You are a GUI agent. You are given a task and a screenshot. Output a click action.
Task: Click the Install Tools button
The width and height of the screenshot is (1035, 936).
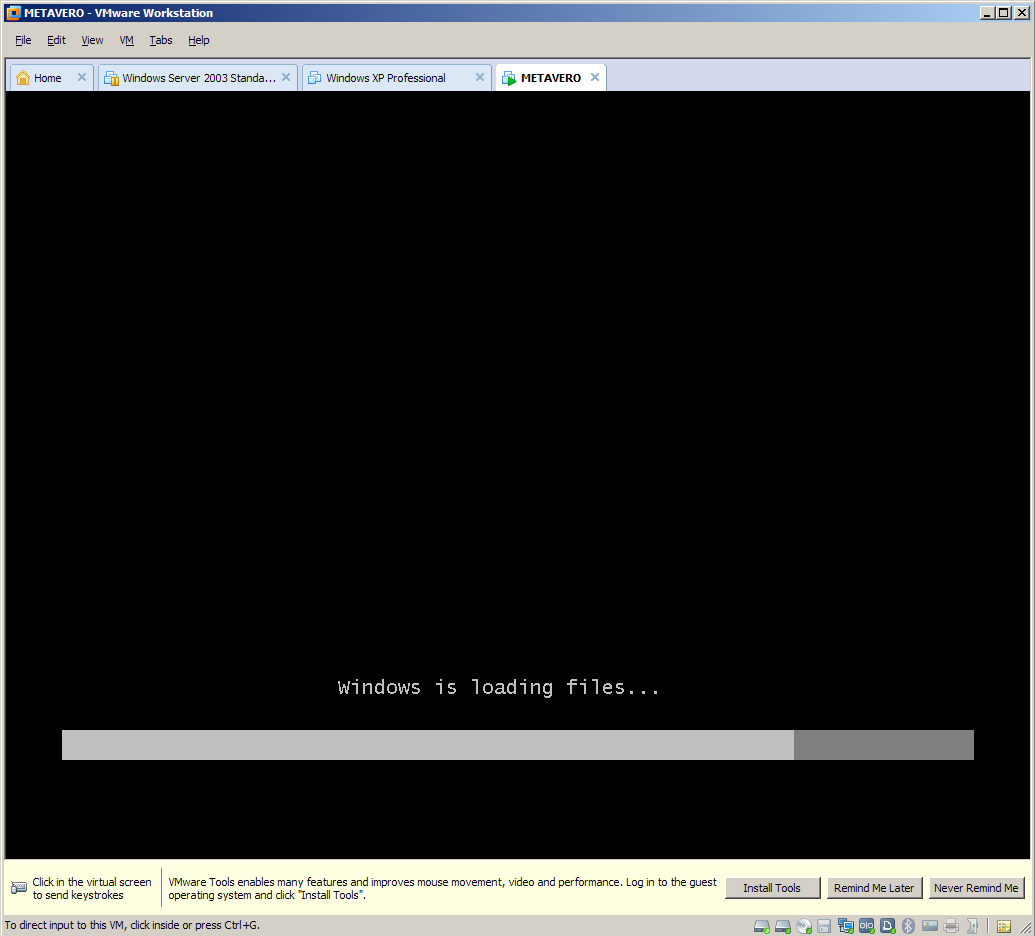(772, 888)
